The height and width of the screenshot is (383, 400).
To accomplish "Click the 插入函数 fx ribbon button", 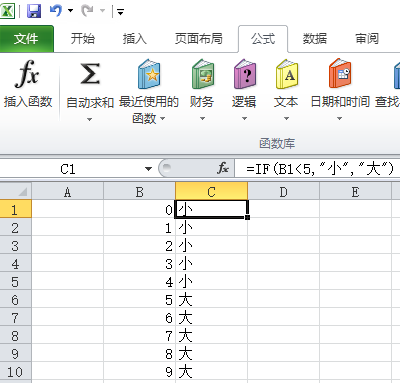I will pyautogui.click(x=28, y=84).
